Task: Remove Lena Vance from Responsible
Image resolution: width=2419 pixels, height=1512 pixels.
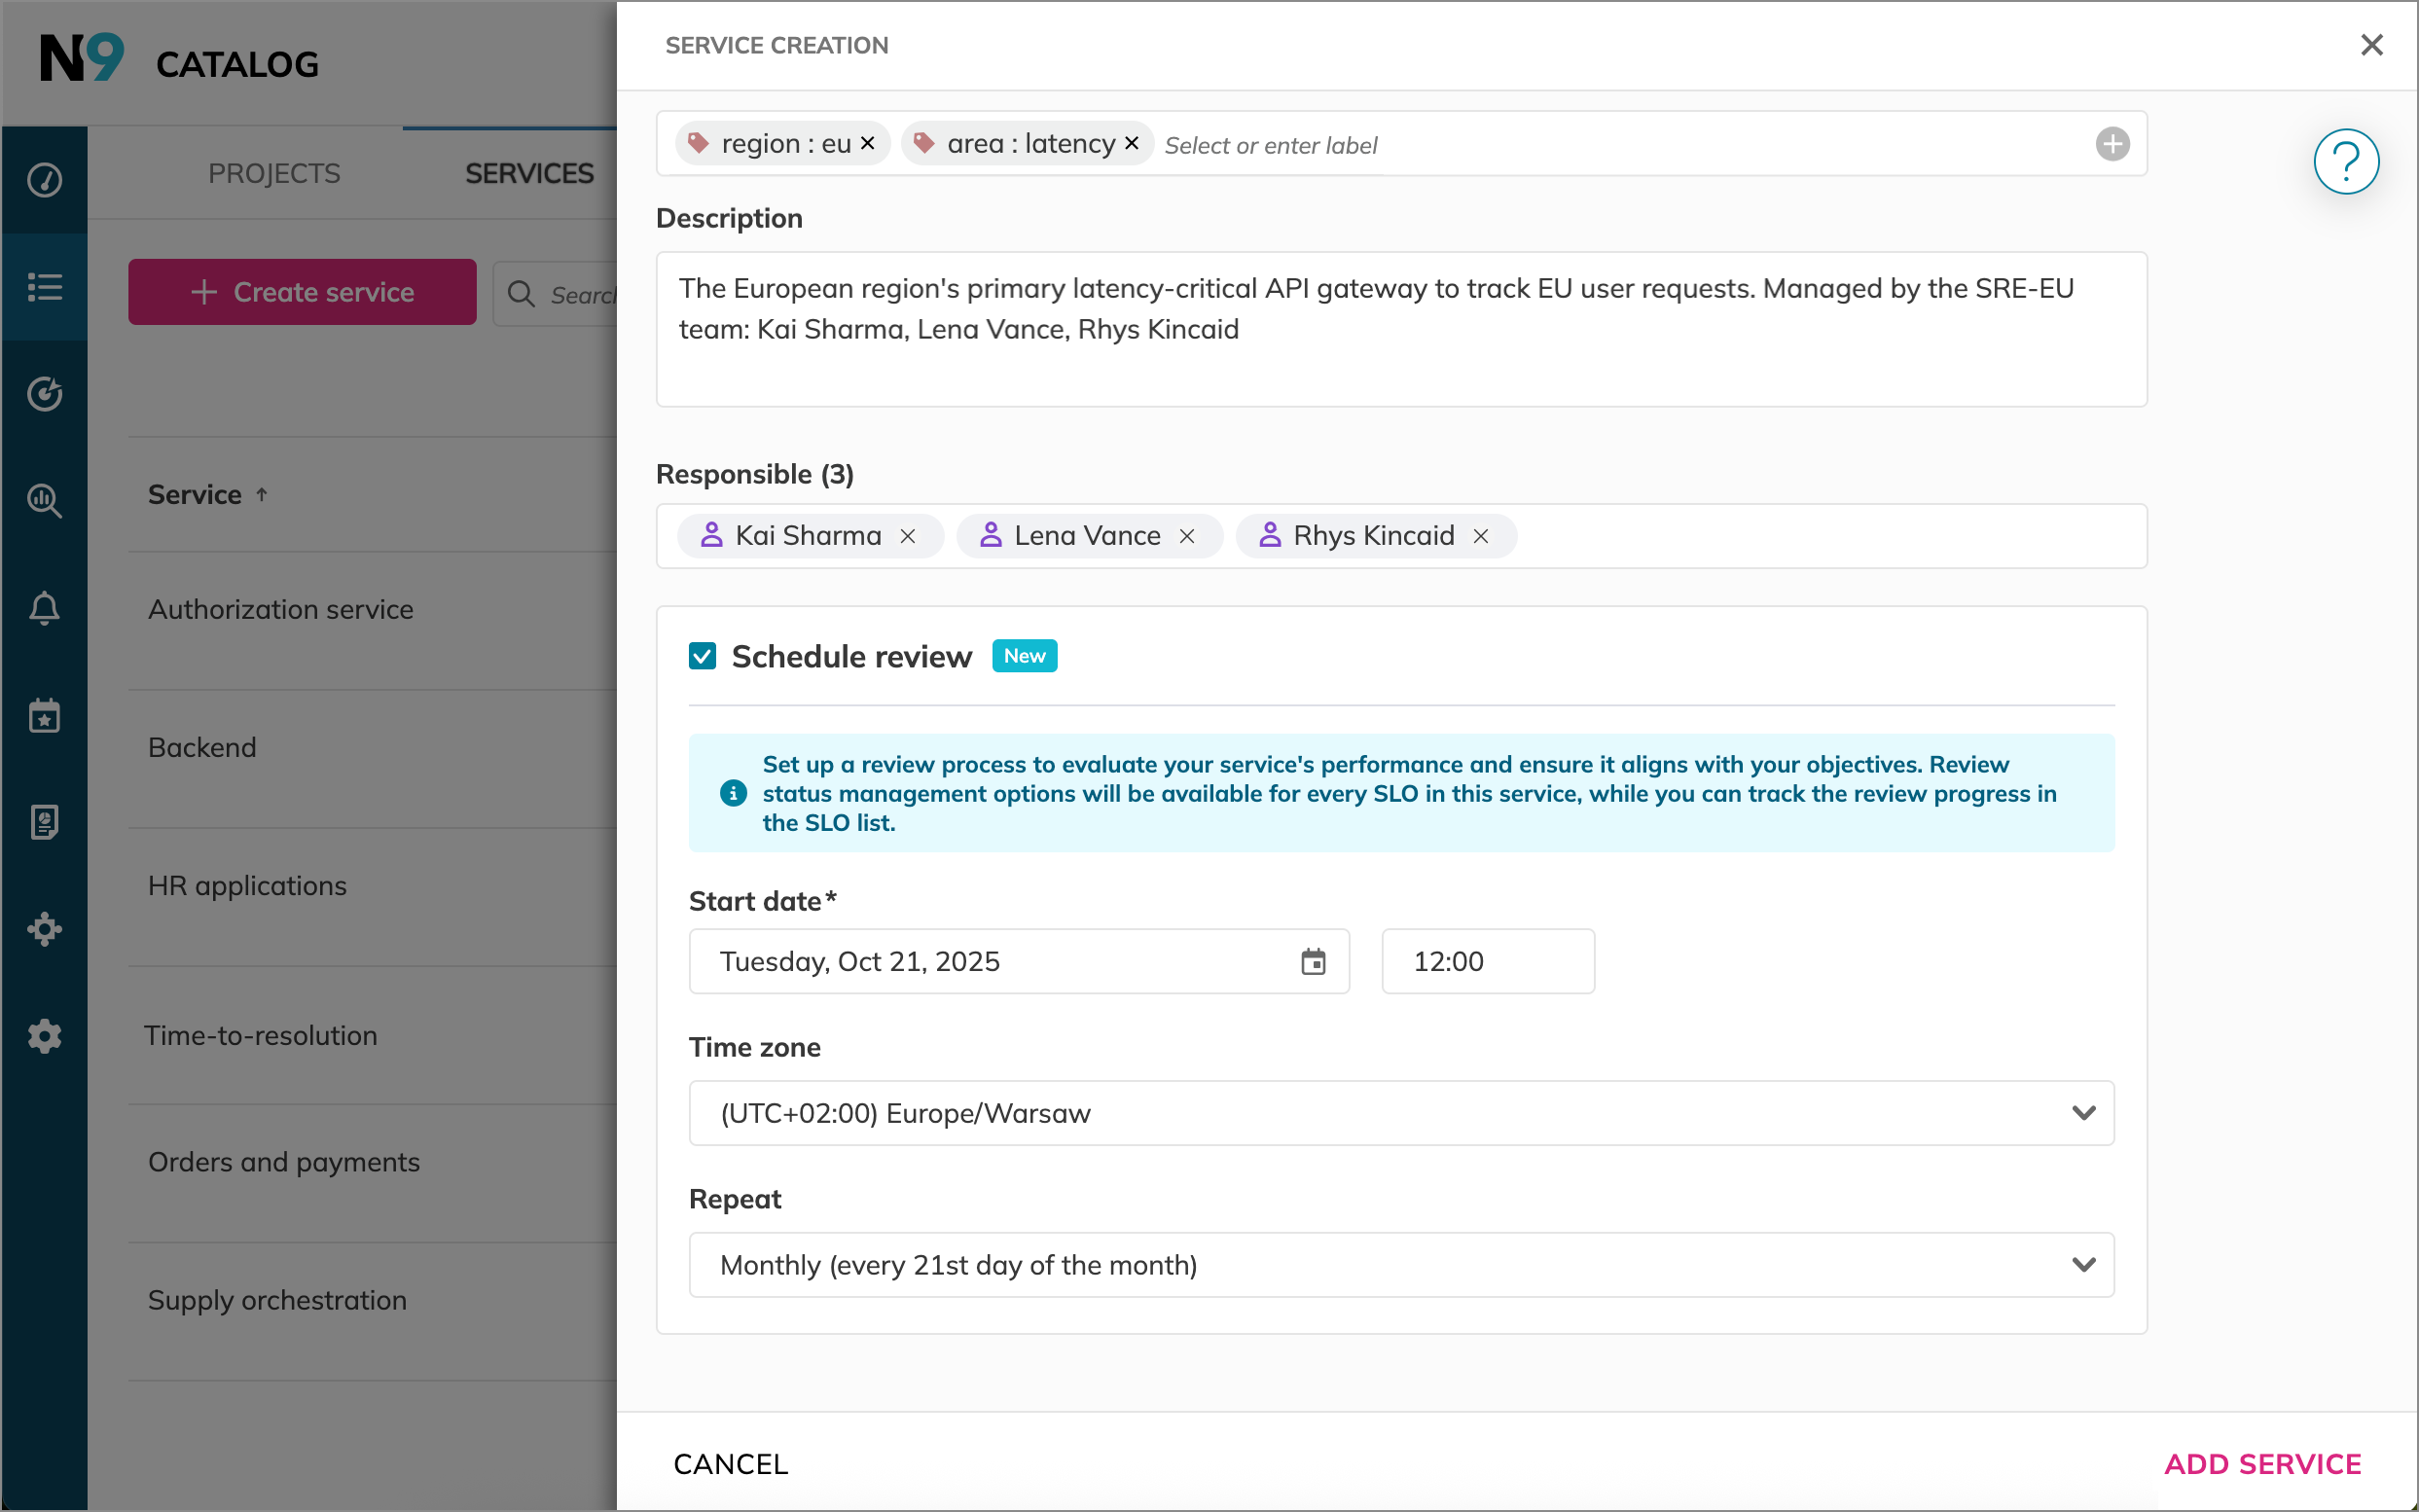Action: 1187,536
